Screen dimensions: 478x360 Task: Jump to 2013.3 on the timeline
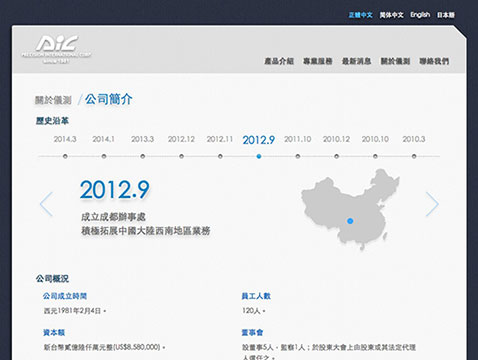click(x=142, y=139)
